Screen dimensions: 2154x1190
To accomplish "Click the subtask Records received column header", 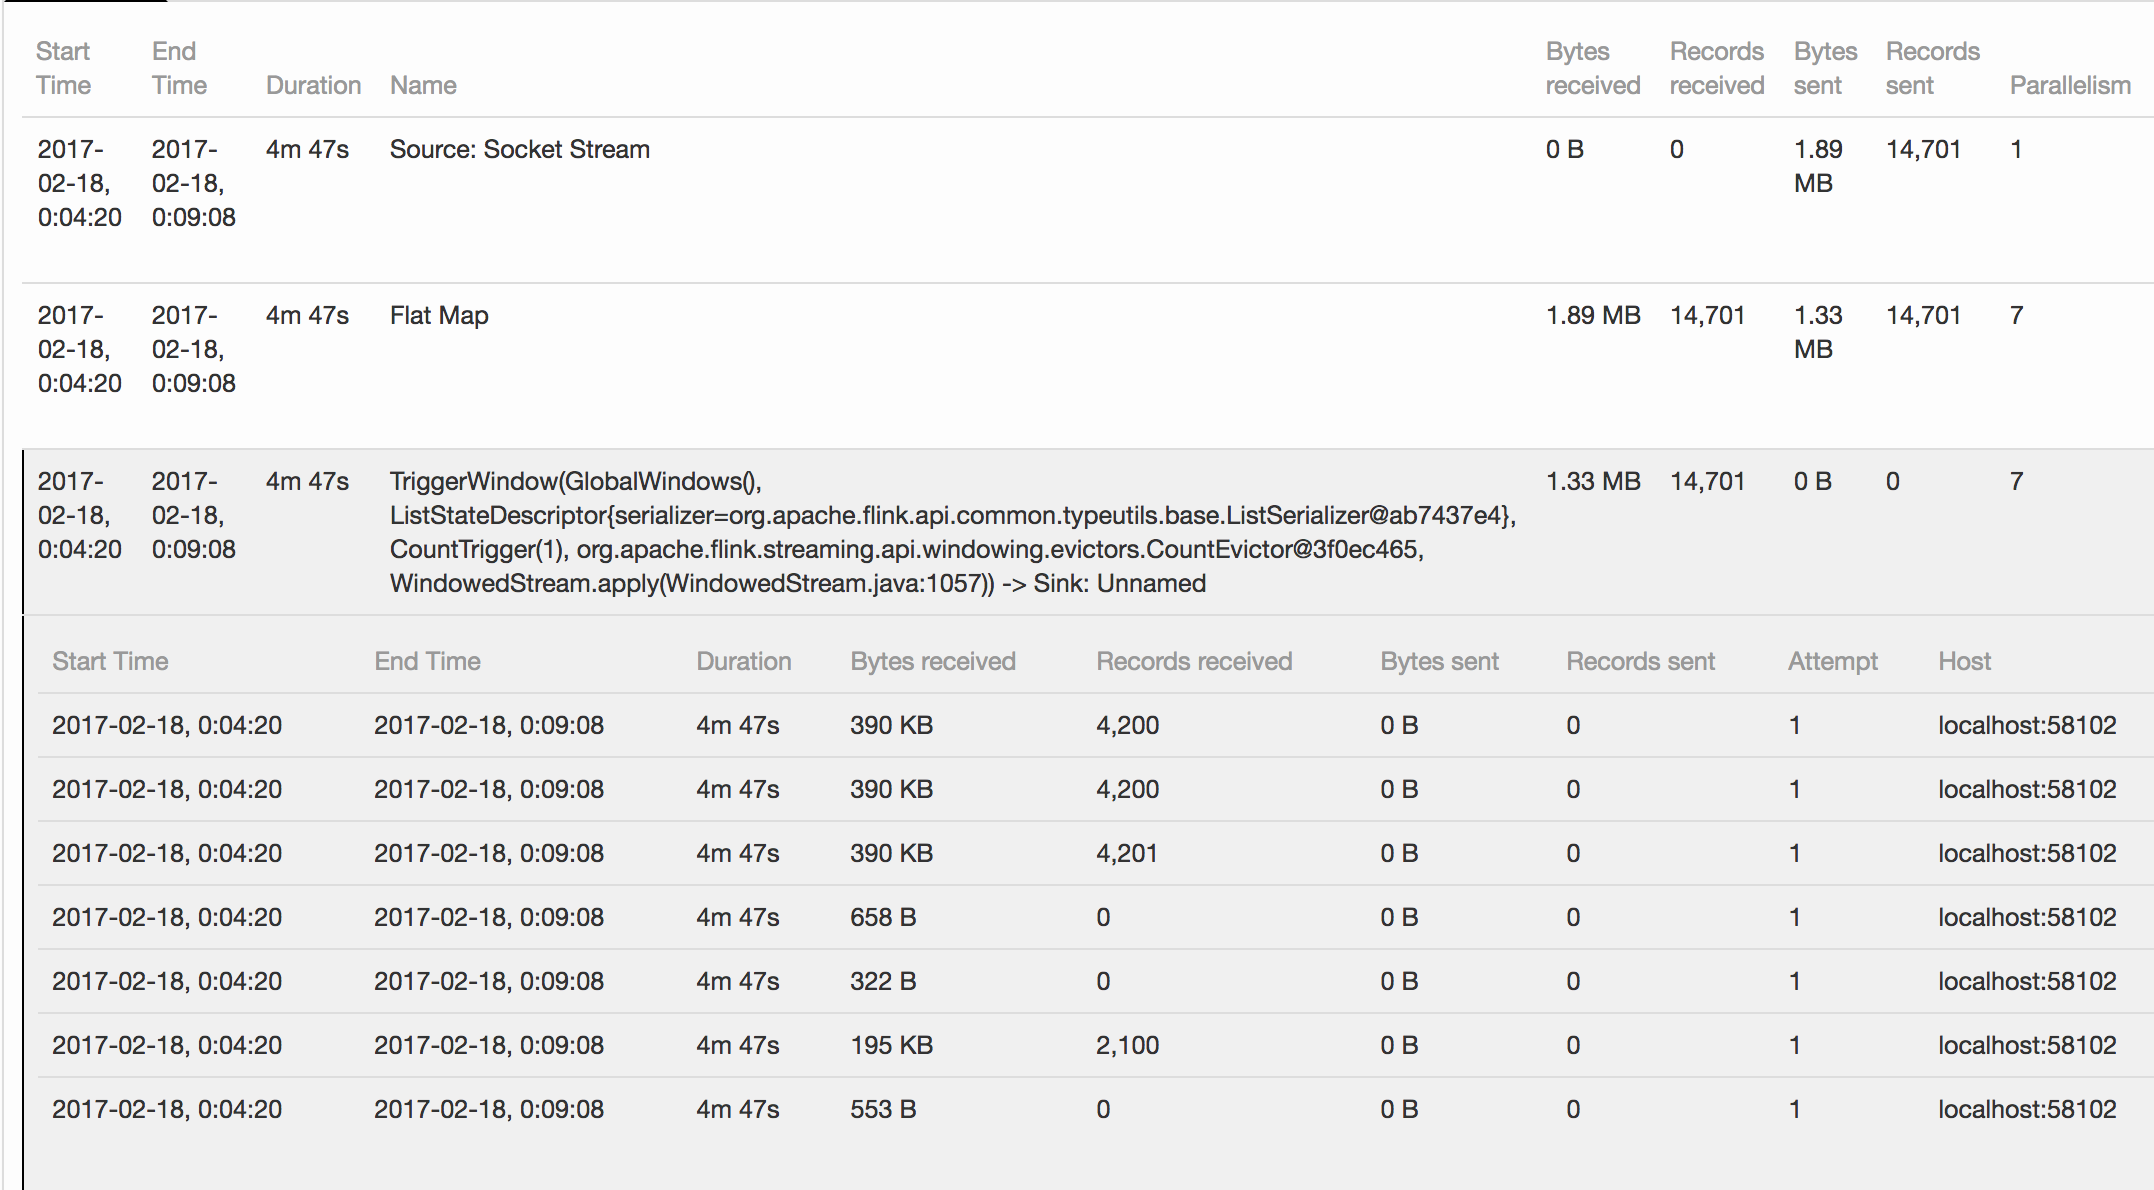I will coord(1194,661).
